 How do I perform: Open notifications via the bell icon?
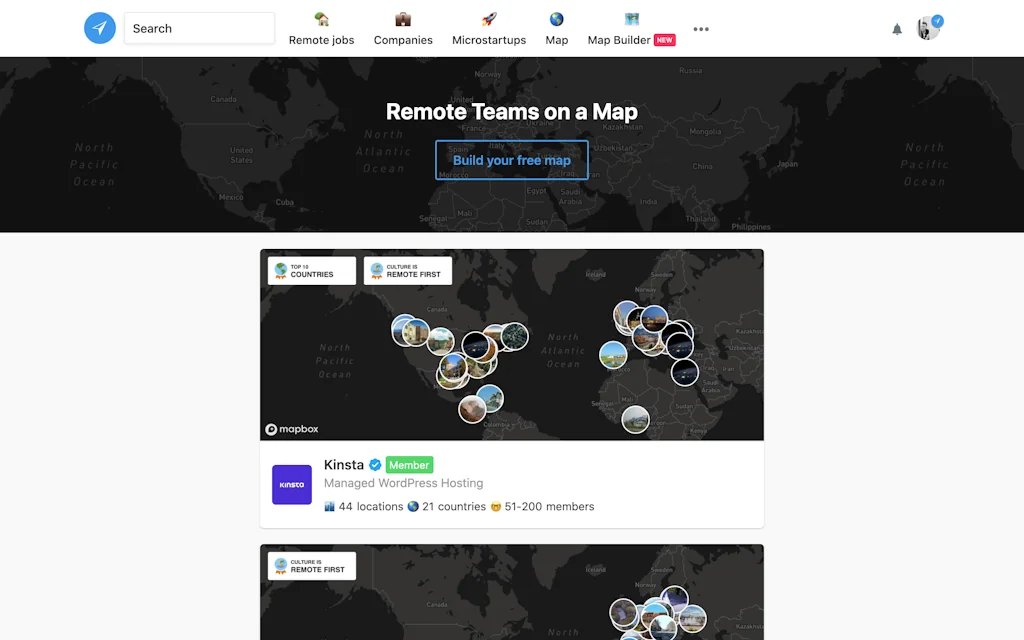click(x=897, y=29)
